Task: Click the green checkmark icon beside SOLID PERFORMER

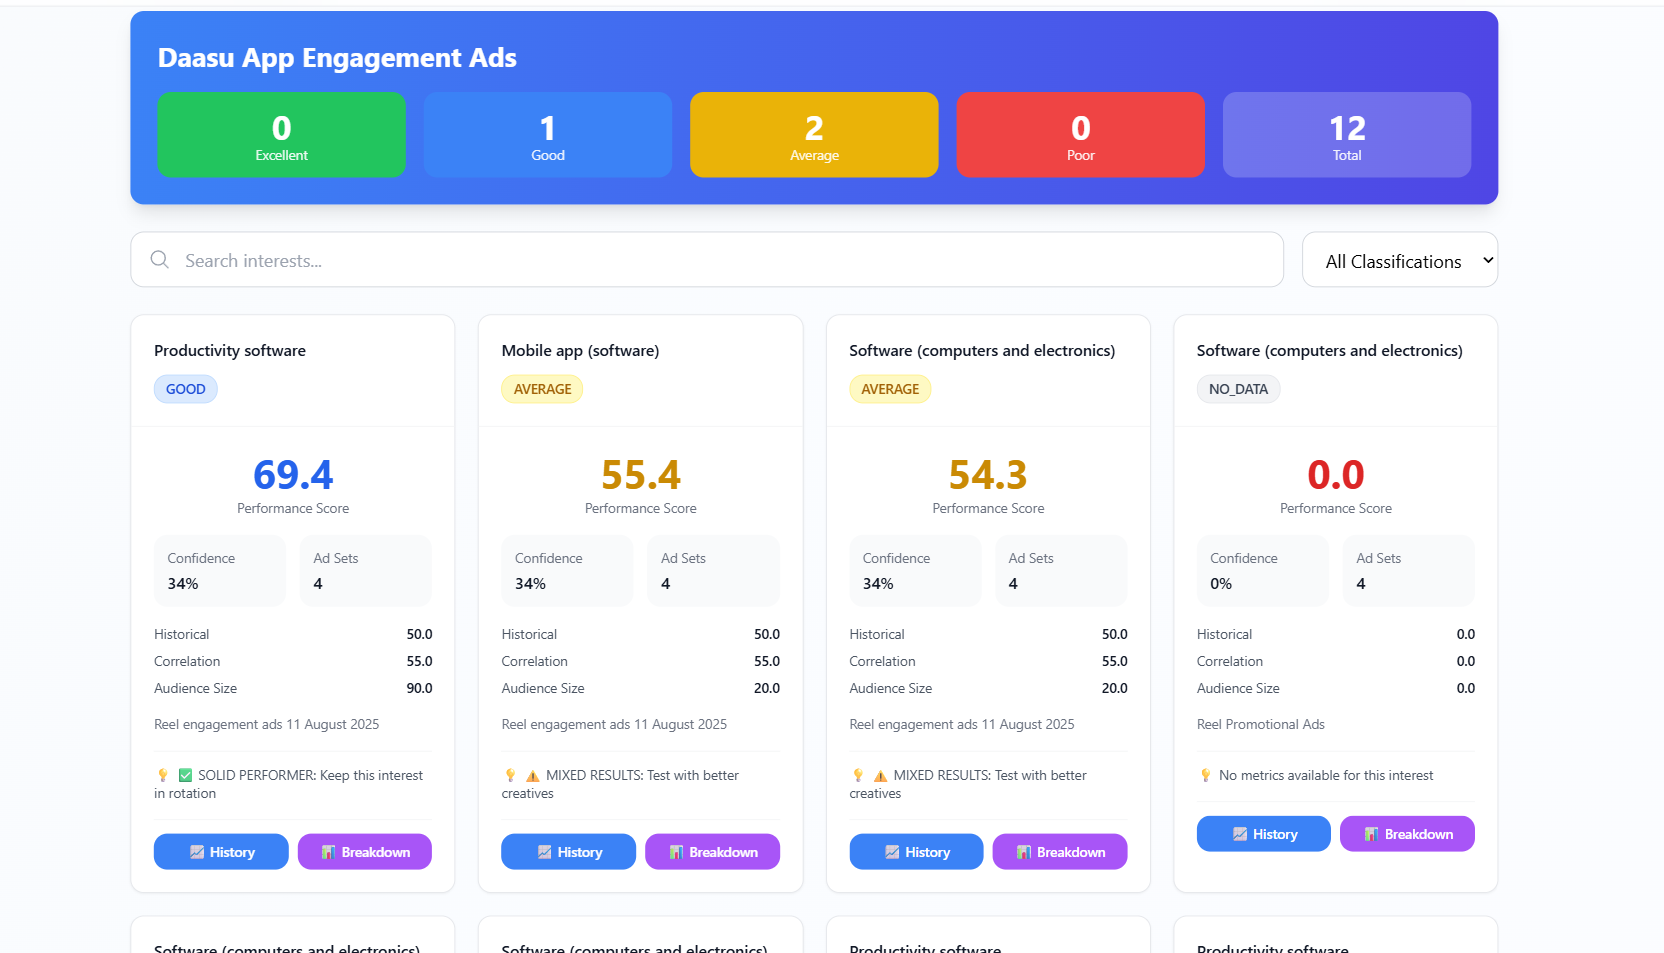Action: tap(183, 775)
